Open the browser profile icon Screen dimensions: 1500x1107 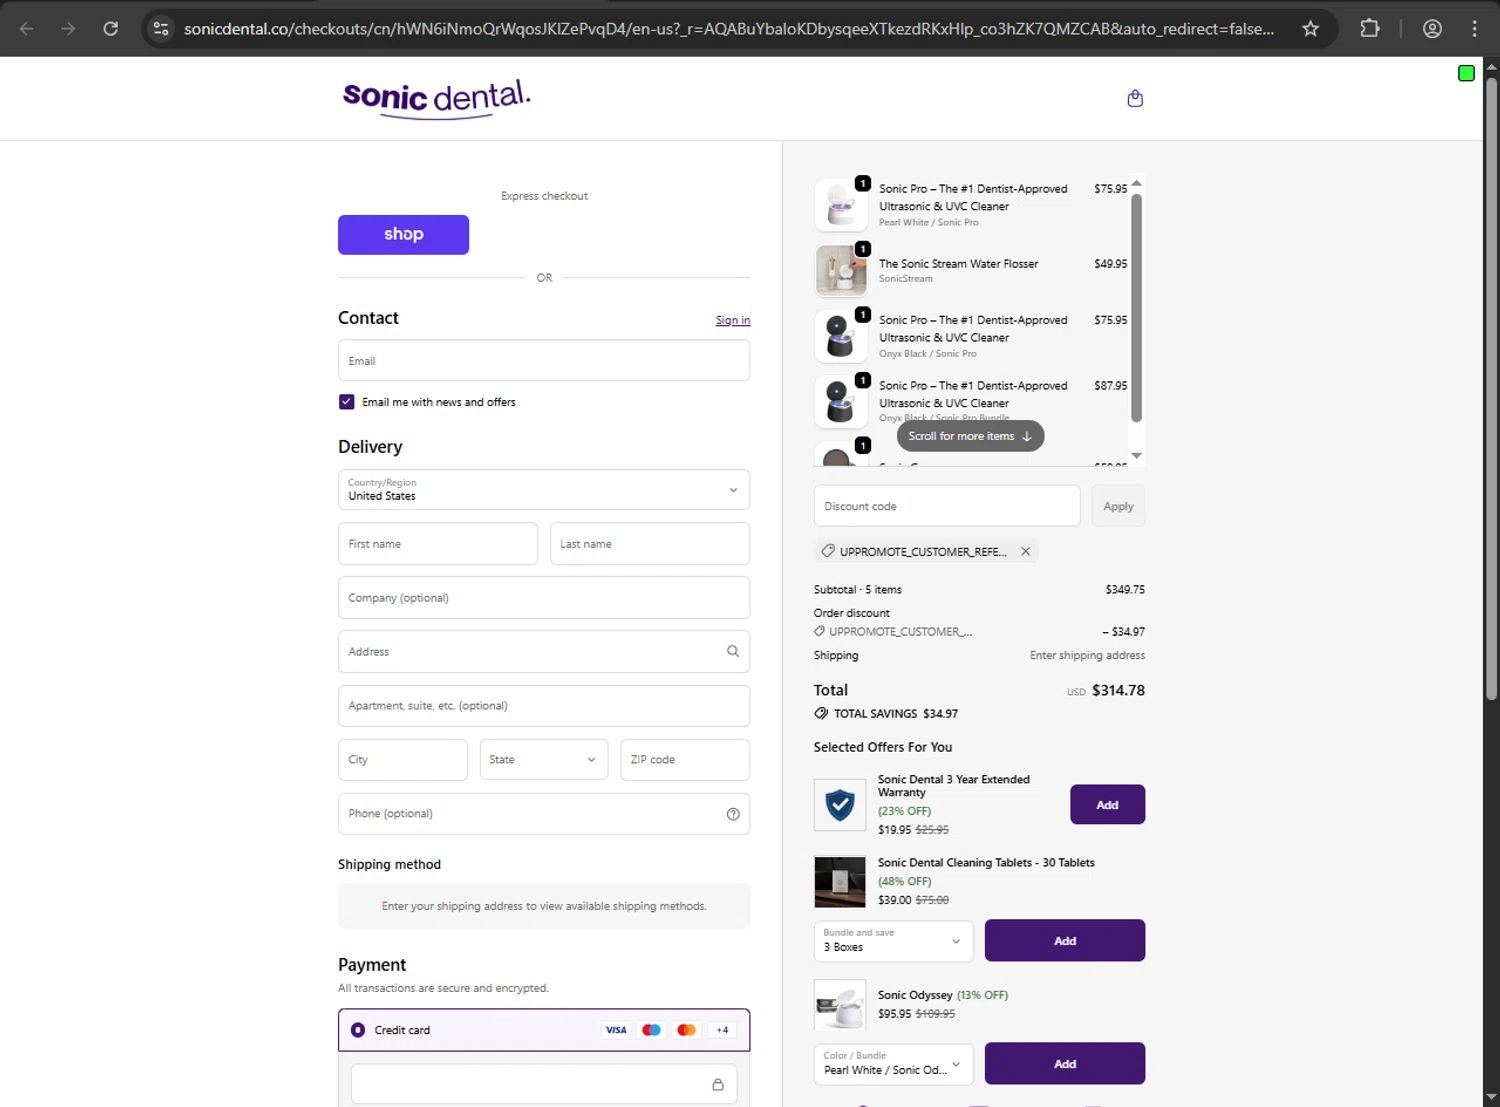pyautogui.click(x=1432, y=29)
